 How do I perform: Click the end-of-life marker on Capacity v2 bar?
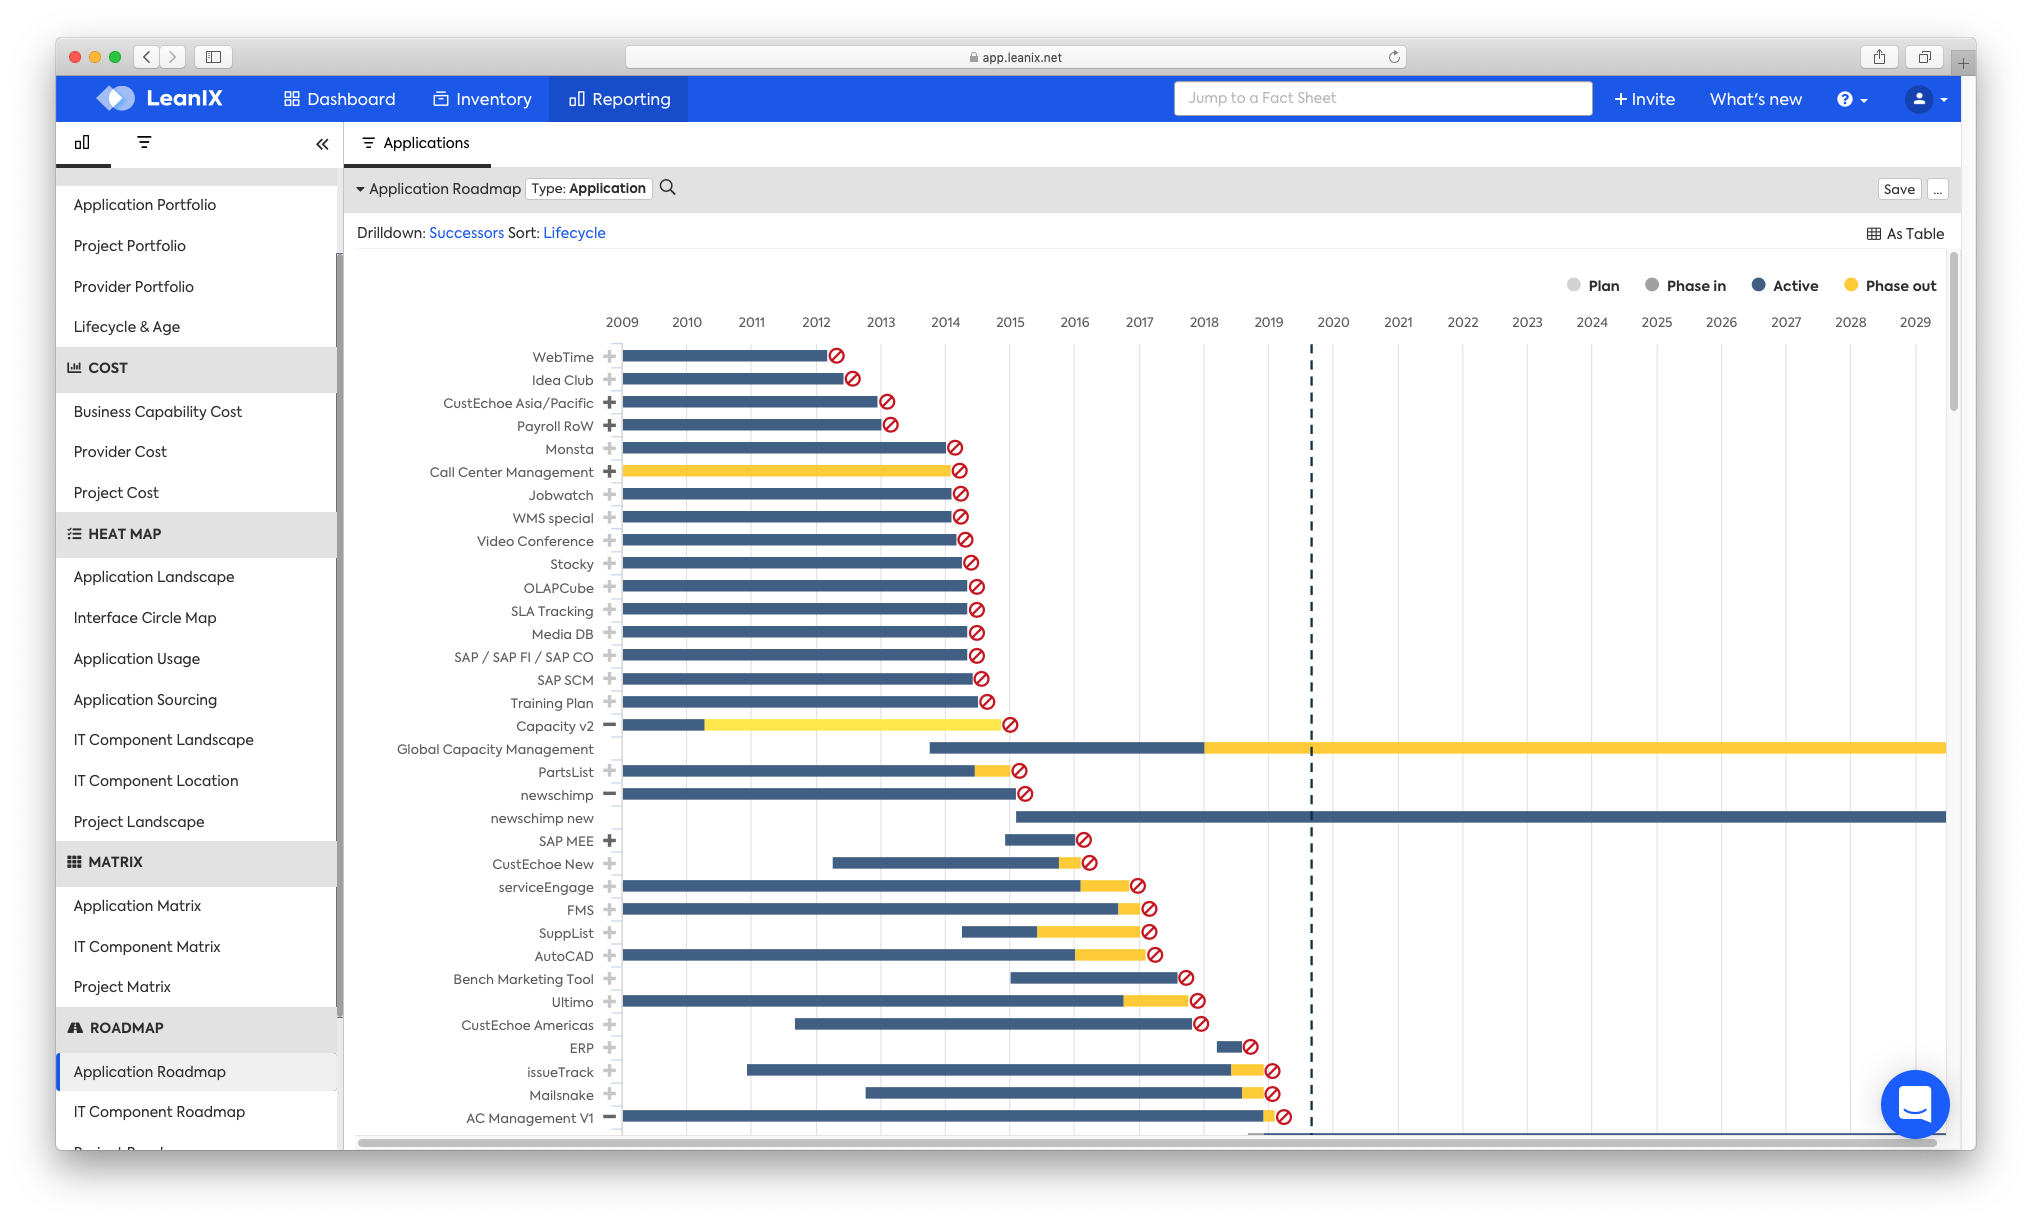[x=1010, y=725]
